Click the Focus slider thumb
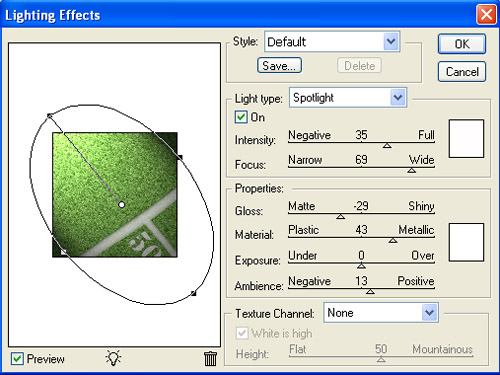 (x=412, y=170)
